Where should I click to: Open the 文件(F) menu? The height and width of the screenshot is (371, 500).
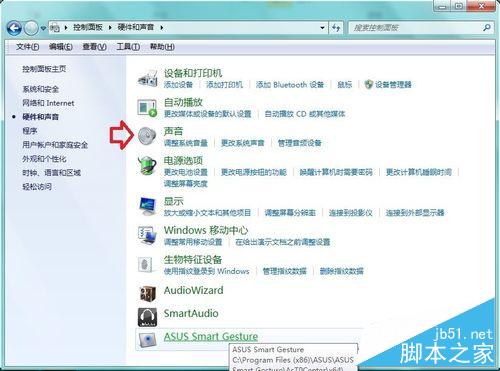tap(27, 47)
